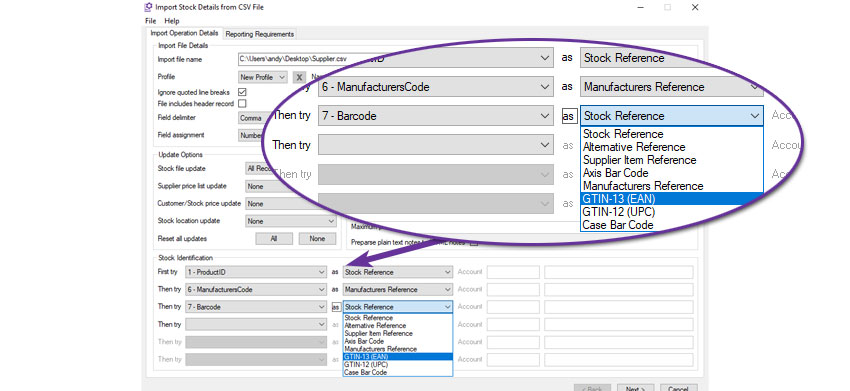This screenshot has width=850, height=391.
Task: Expand the Stock location update dropdown
Action: coord(291,221)
